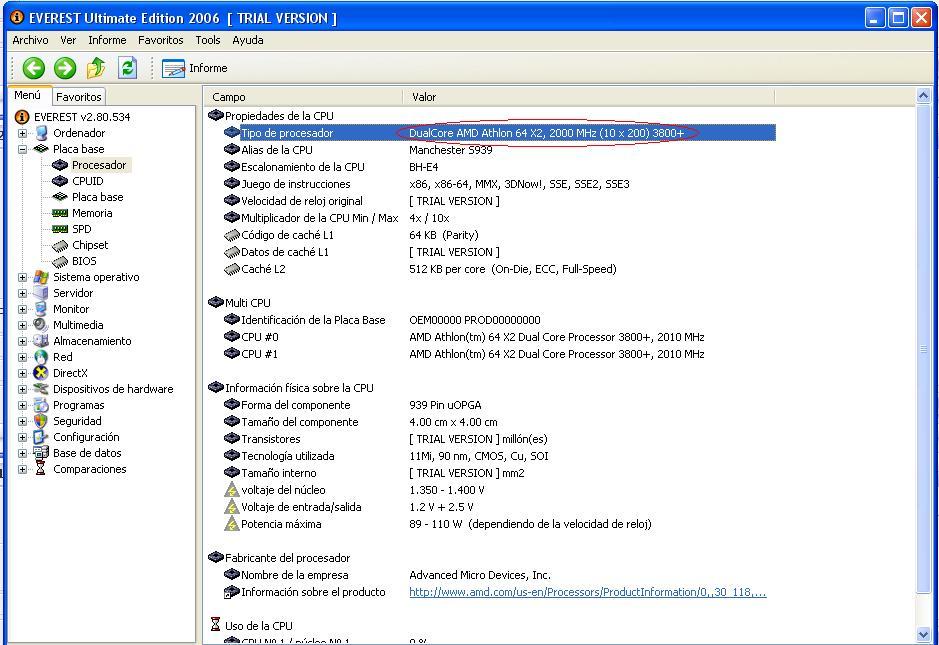The height and width of the screenshot is (645, 939).
Task: Click the vertical scrollbar down arrow
Action: tap(923, 634)
